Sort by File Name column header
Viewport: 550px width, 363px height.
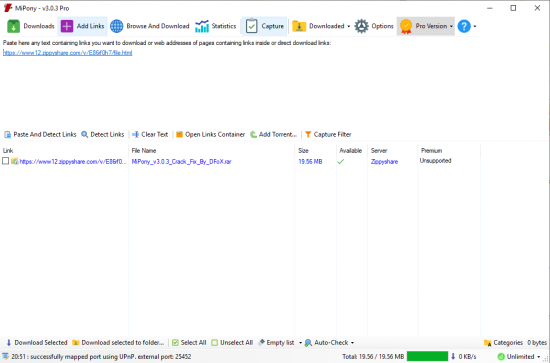tap(144, 151)
